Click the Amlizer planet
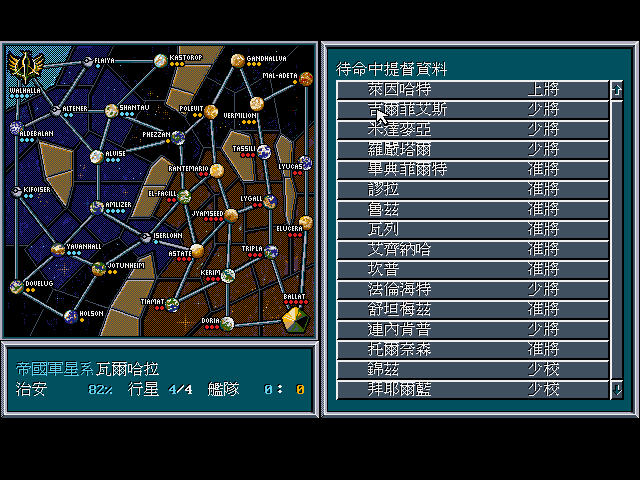Screen dimensions: 640x480 coord(97,207)
